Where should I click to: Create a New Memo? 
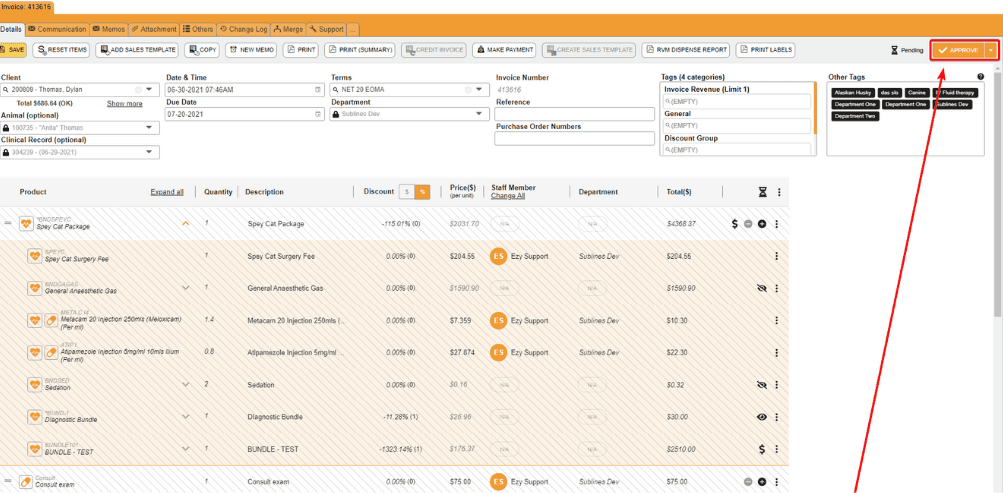click(x=251, y=50)
